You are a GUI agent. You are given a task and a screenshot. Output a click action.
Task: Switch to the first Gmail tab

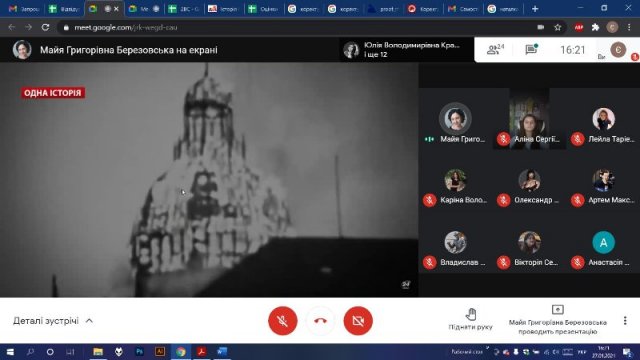click(24, 9)
